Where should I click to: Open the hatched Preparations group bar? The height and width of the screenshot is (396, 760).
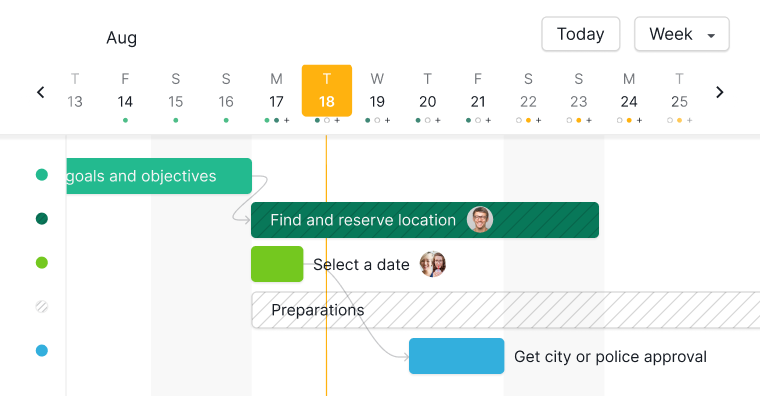click(506, 310)
